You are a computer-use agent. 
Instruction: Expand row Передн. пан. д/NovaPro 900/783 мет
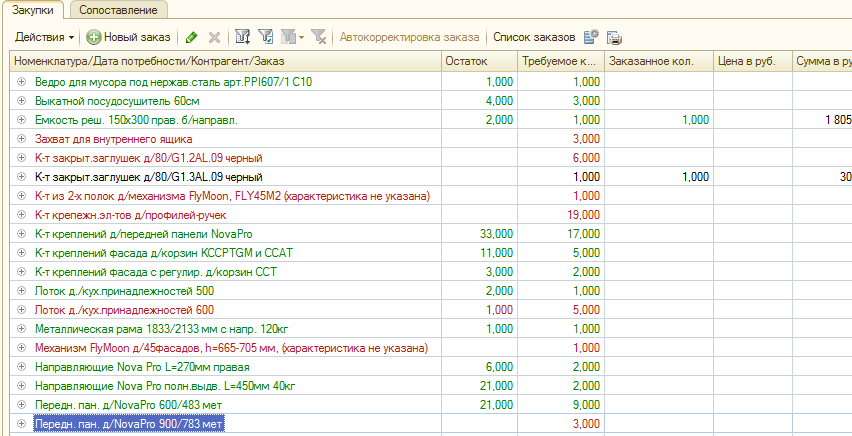[21, 424]
